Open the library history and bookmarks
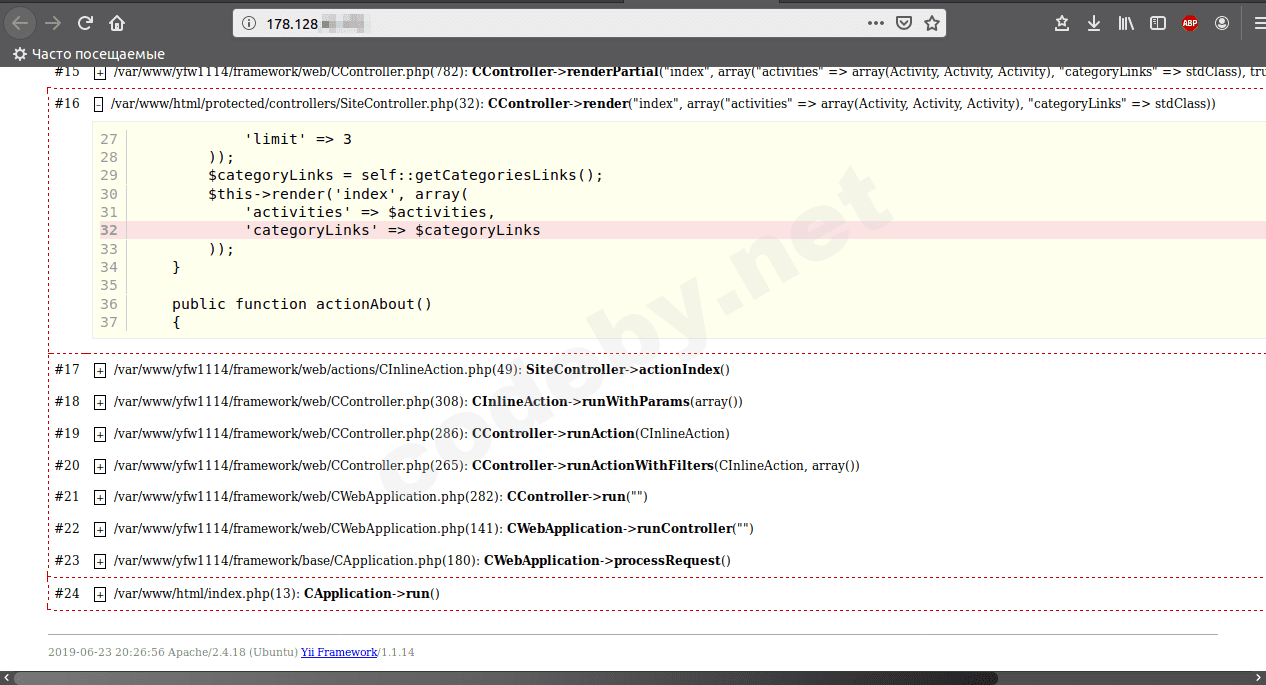 click(1126, 23)
